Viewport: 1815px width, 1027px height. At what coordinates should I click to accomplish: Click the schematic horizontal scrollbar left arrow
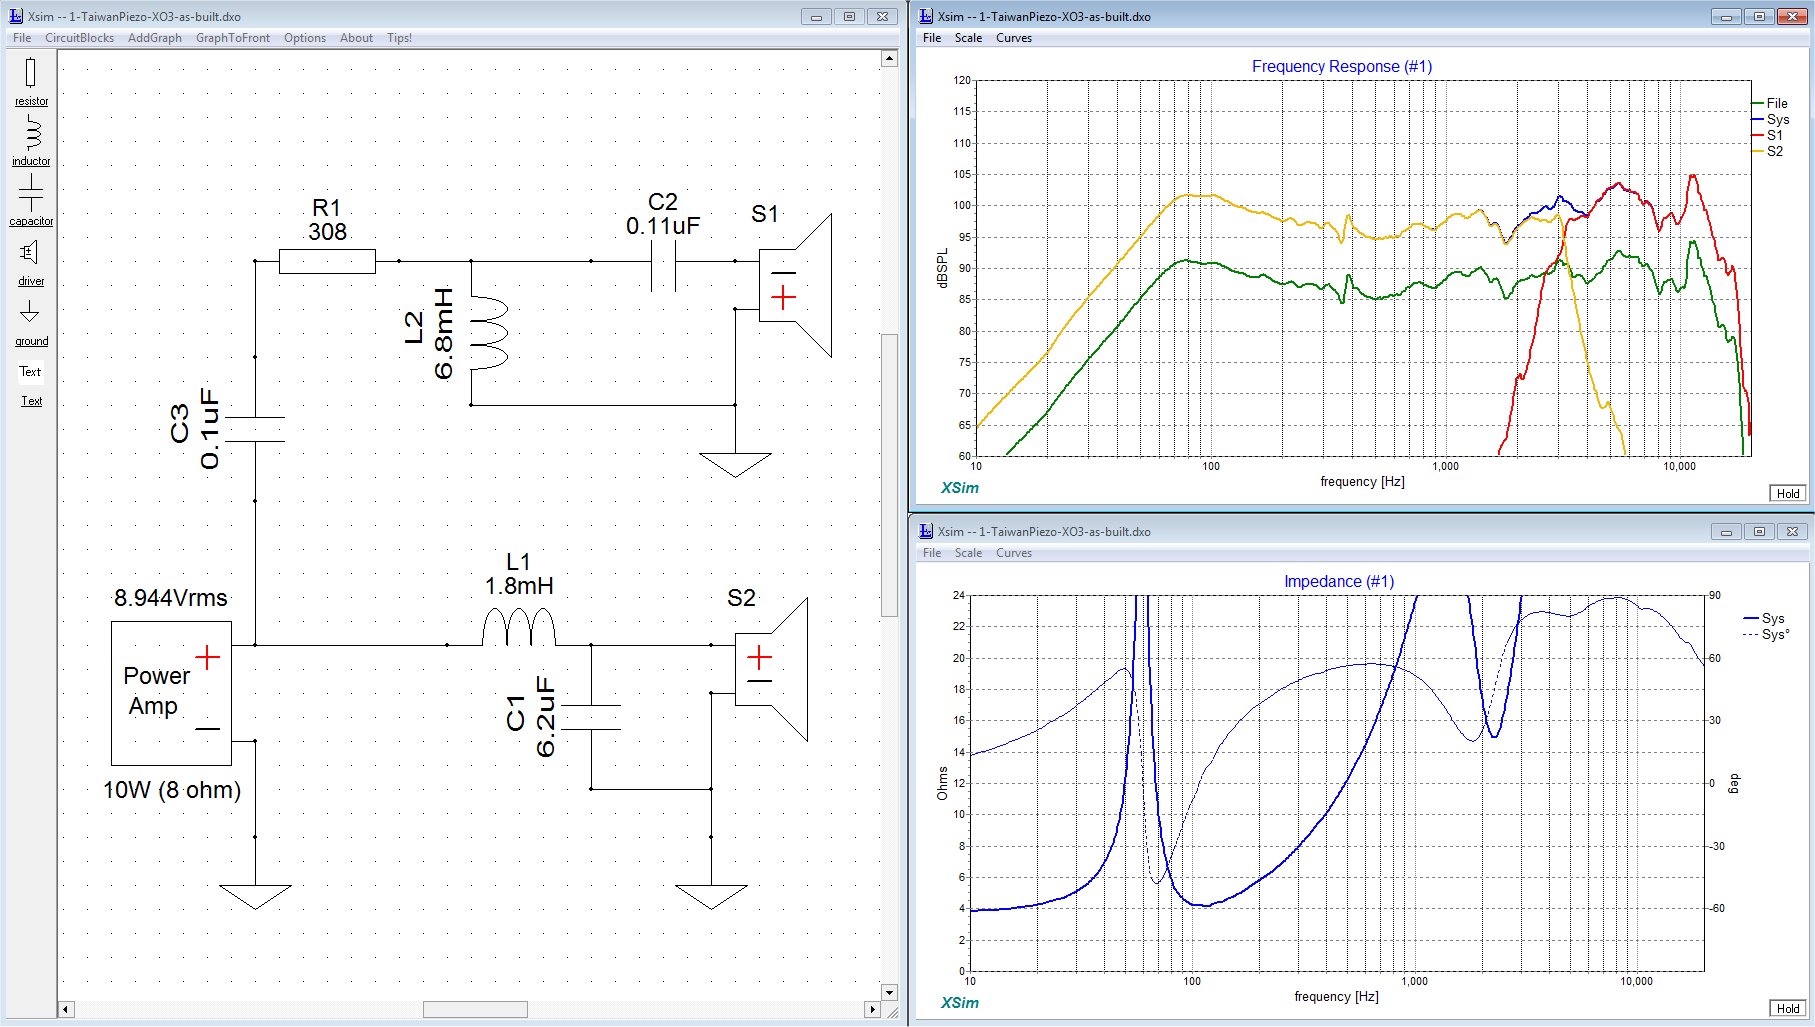coord(66,1009)
